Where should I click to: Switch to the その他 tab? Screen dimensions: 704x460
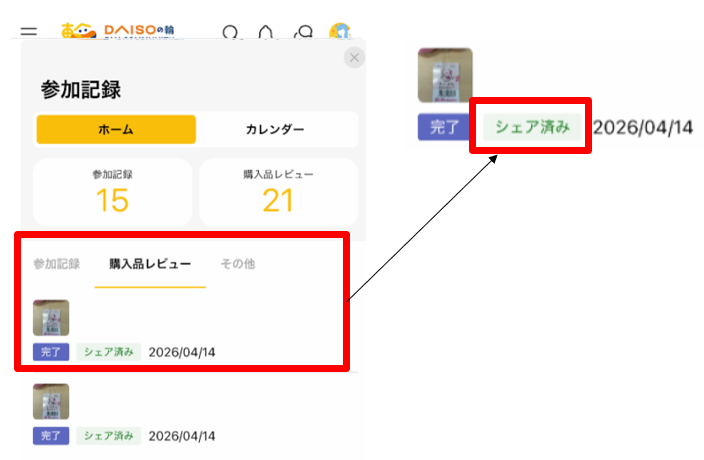(x=238, y=264)
